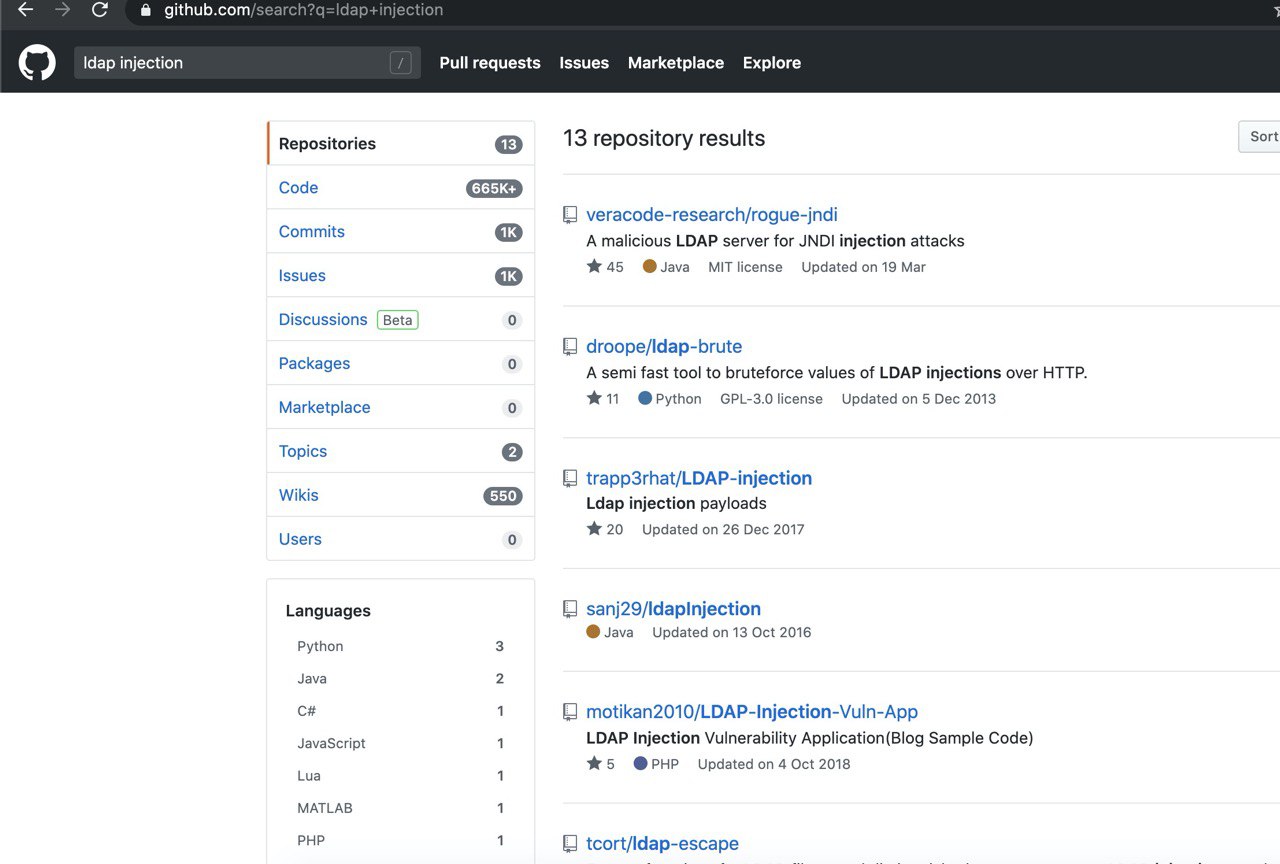
Task: Select the Topics filter in sidebar
Action: pyautogui.click(x=401, y=451)
